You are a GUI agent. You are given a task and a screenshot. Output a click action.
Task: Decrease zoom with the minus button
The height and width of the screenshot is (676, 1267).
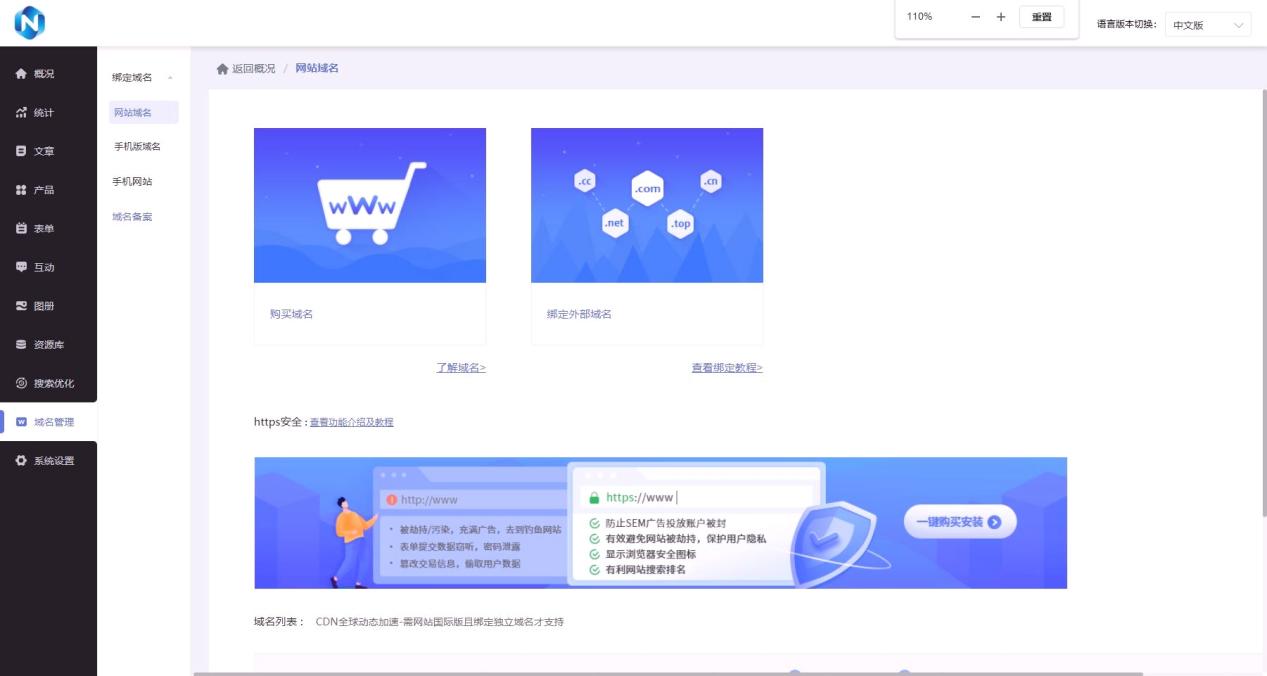coord(976,17)
